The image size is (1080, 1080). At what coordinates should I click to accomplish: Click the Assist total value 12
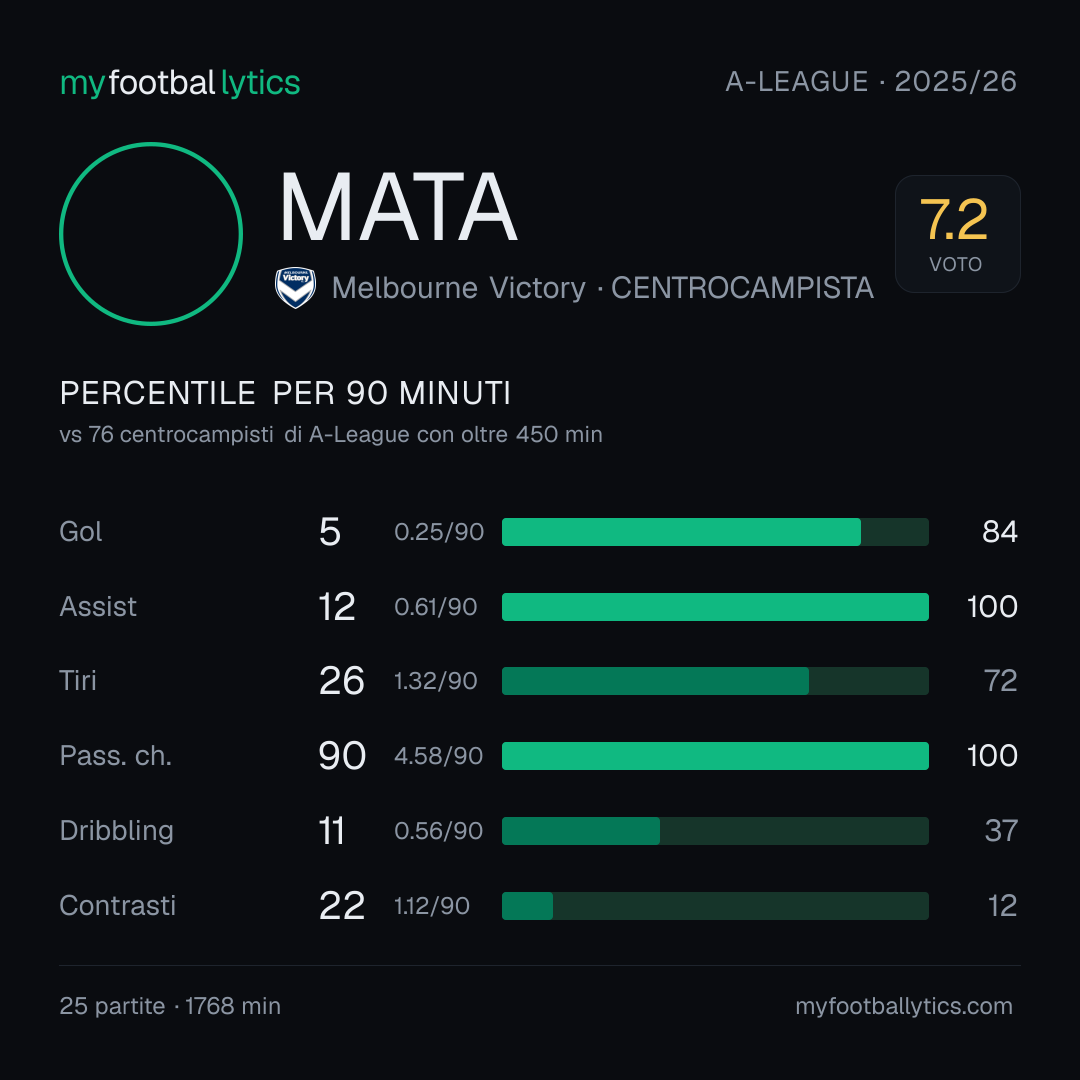coord(337,607)
